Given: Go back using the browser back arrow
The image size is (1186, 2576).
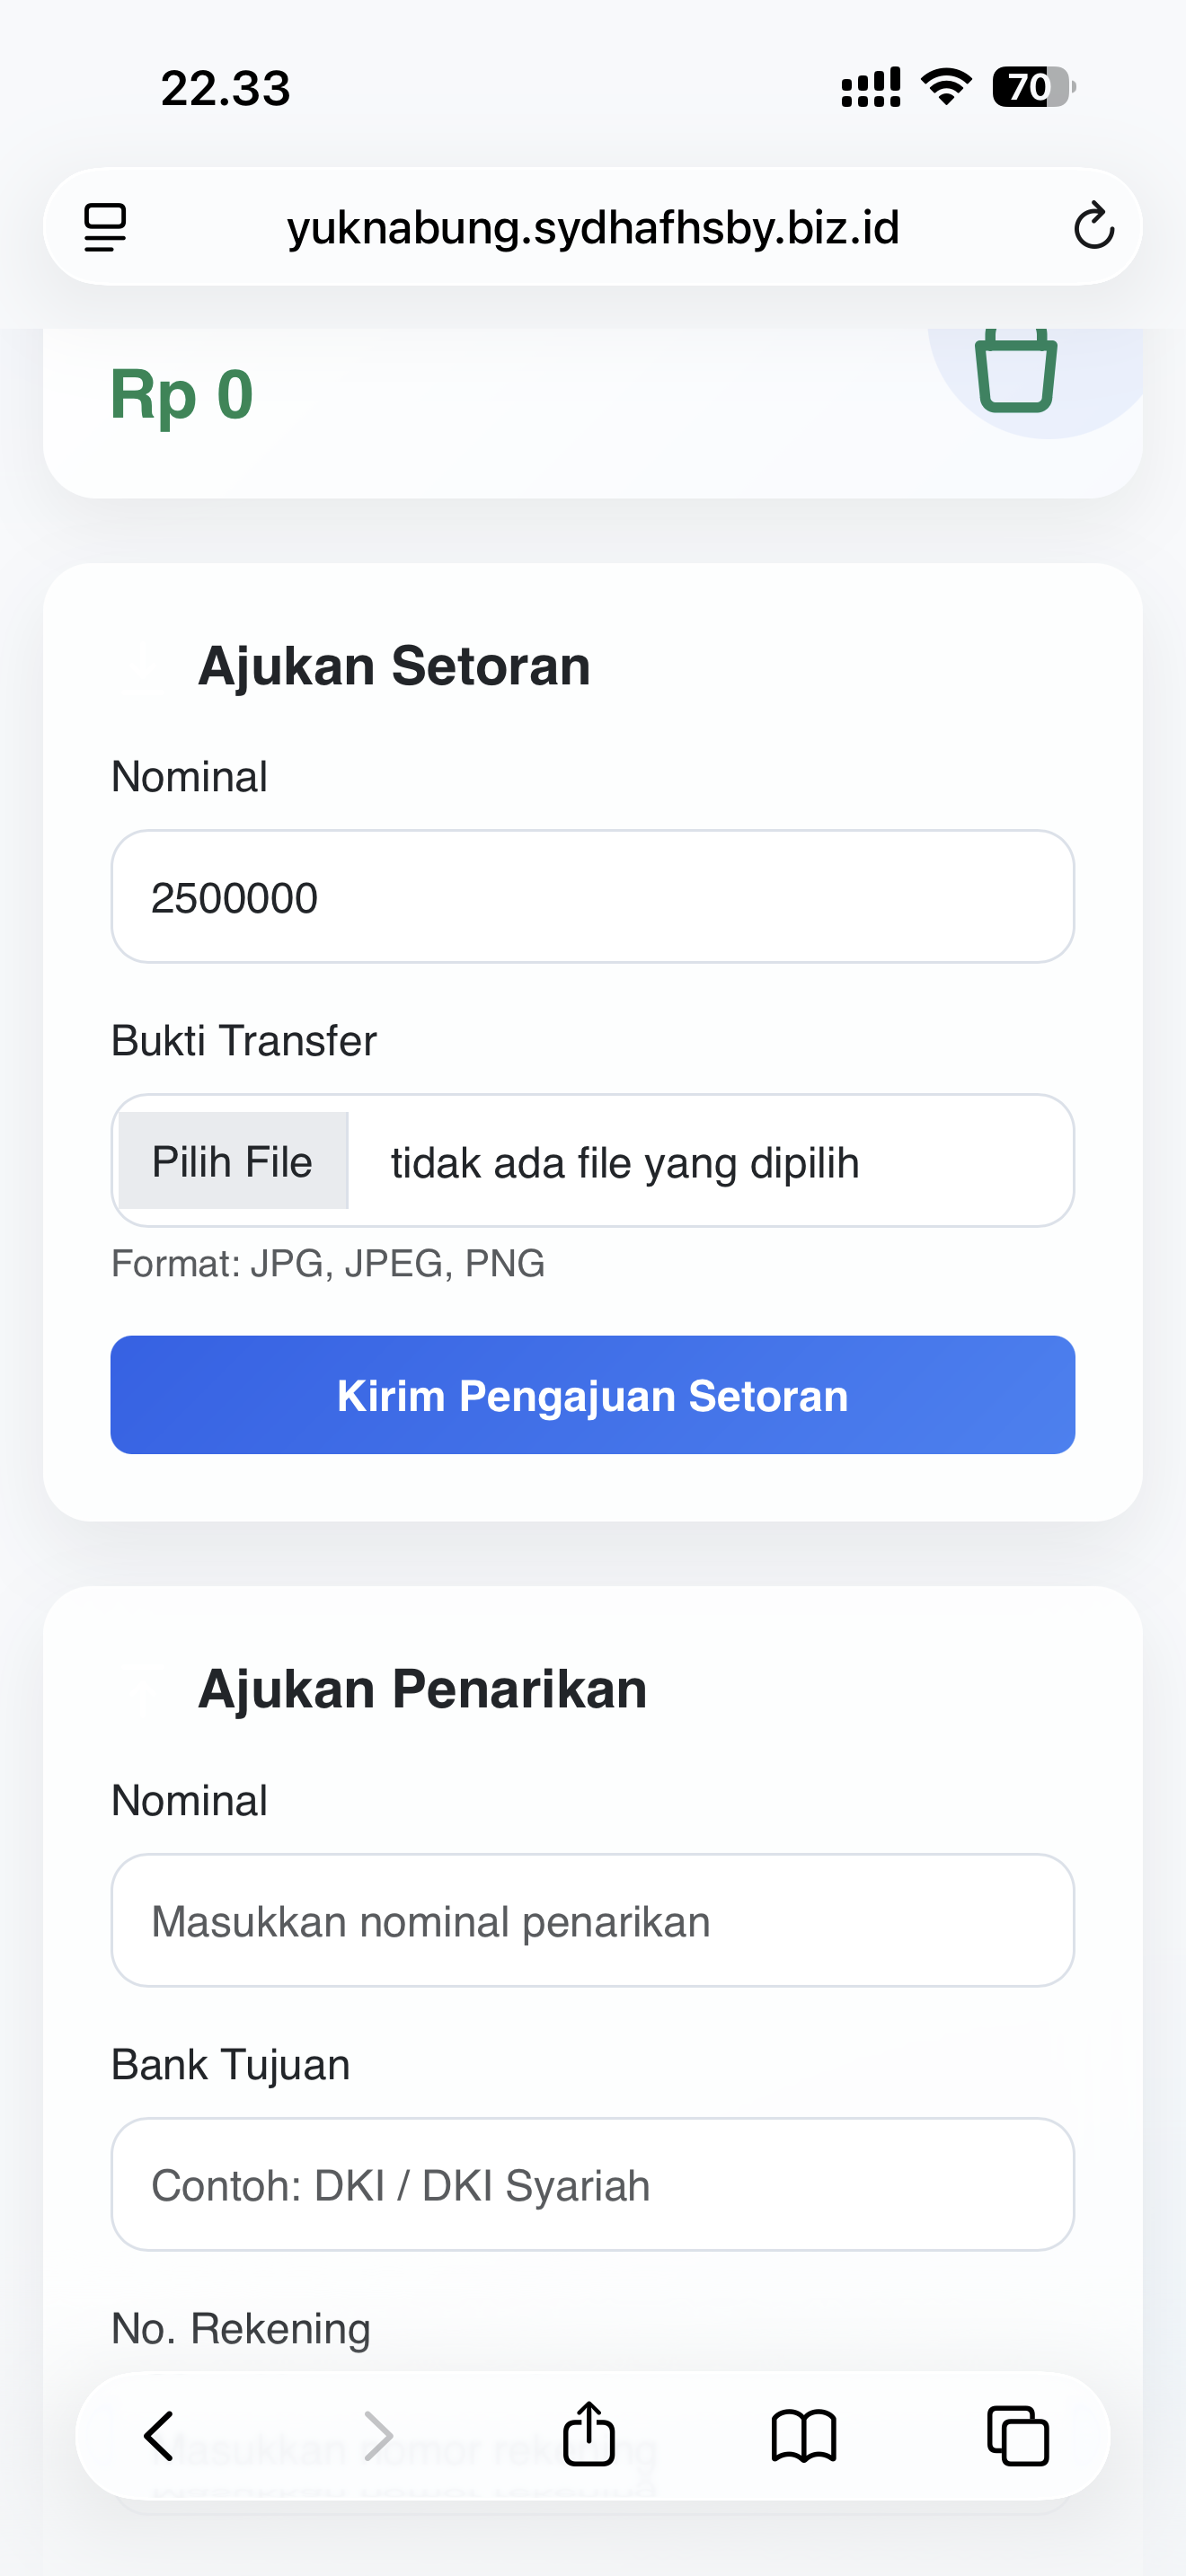Looking at the screenshot, I should tap(160, 2435).
